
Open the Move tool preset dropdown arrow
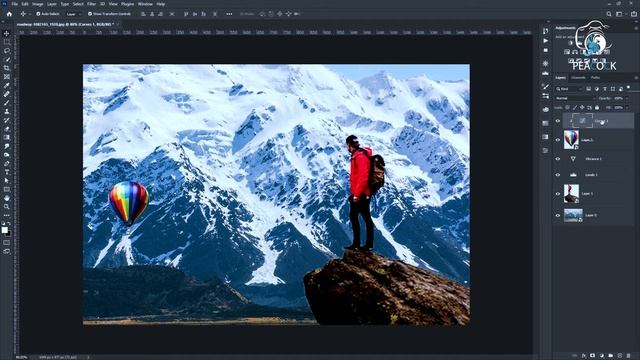(30, 14)
